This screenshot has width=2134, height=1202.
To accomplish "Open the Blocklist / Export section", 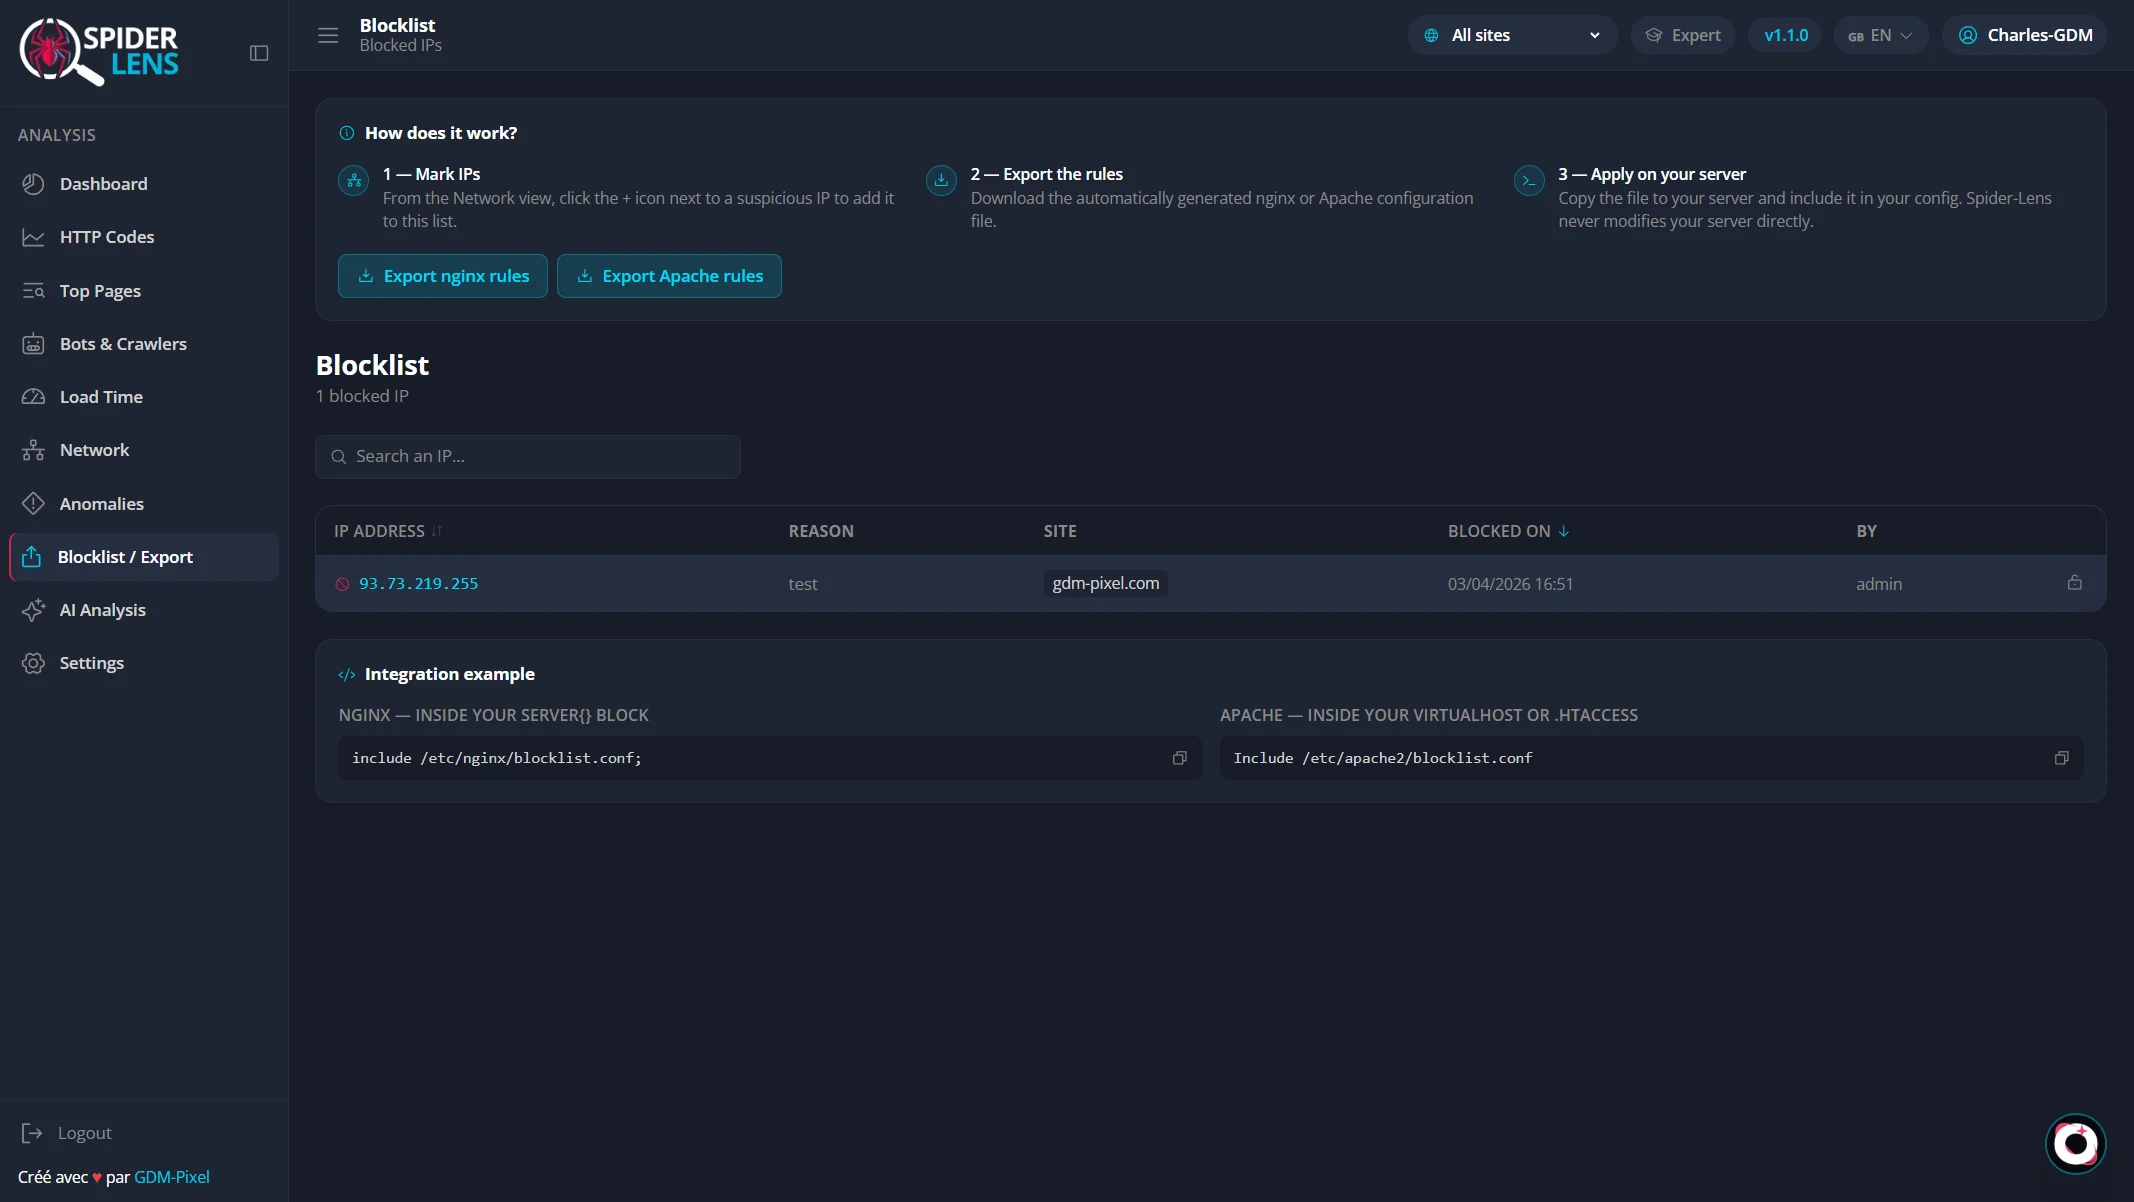I will pyautogui.click(x=125, y=557).
